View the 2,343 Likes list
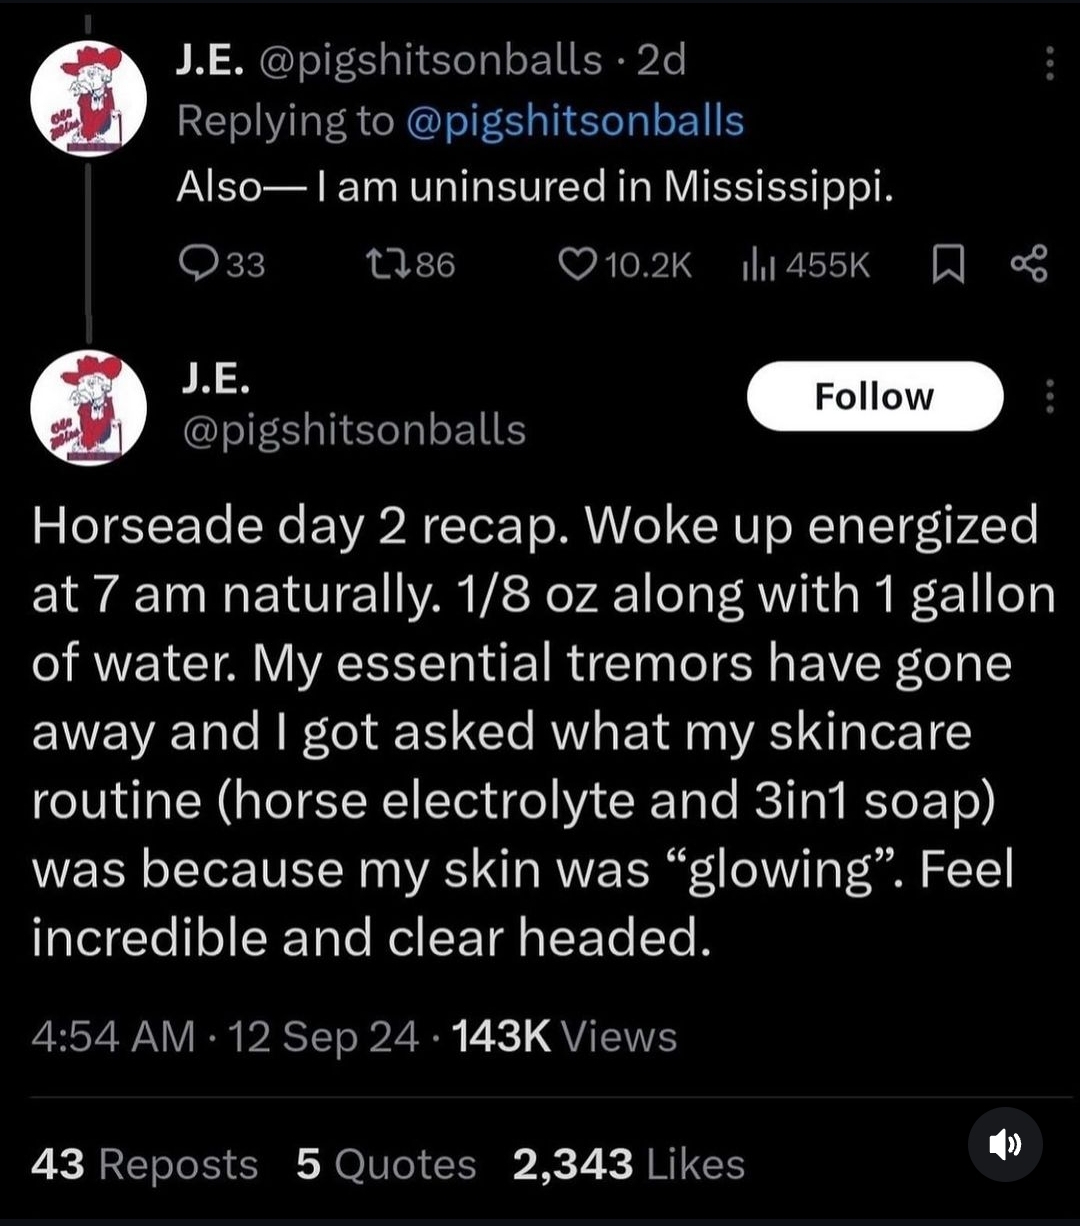The height and width of the screenshot is (1226, 1080). (x=628, y=1165)
